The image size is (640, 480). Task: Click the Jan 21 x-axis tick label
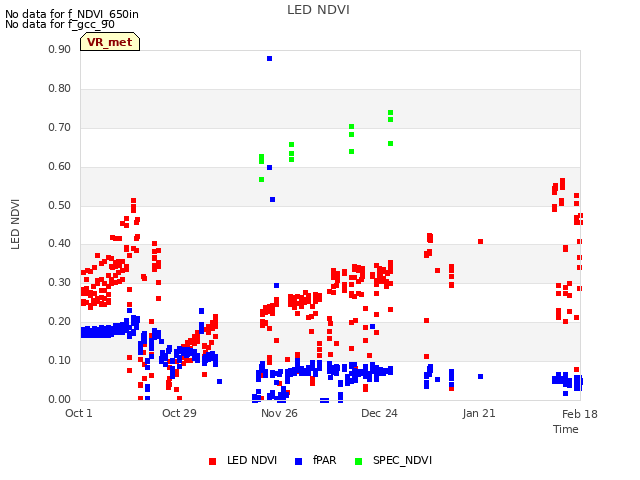[x=479, y=413]
